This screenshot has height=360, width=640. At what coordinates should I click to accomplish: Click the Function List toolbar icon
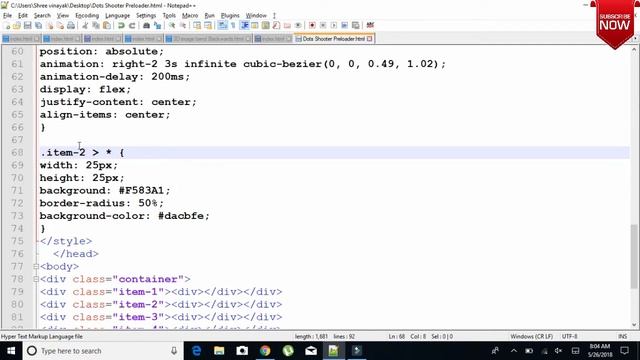coord(276,26)
